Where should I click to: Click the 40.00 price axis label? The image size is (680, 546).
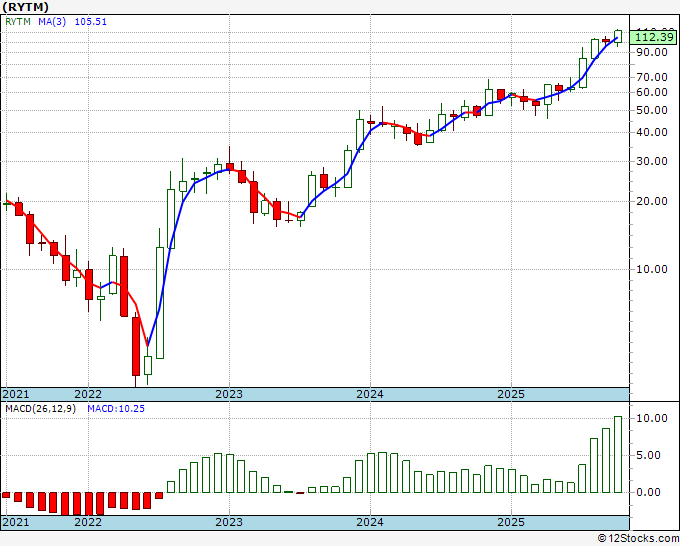pos(652,132)
